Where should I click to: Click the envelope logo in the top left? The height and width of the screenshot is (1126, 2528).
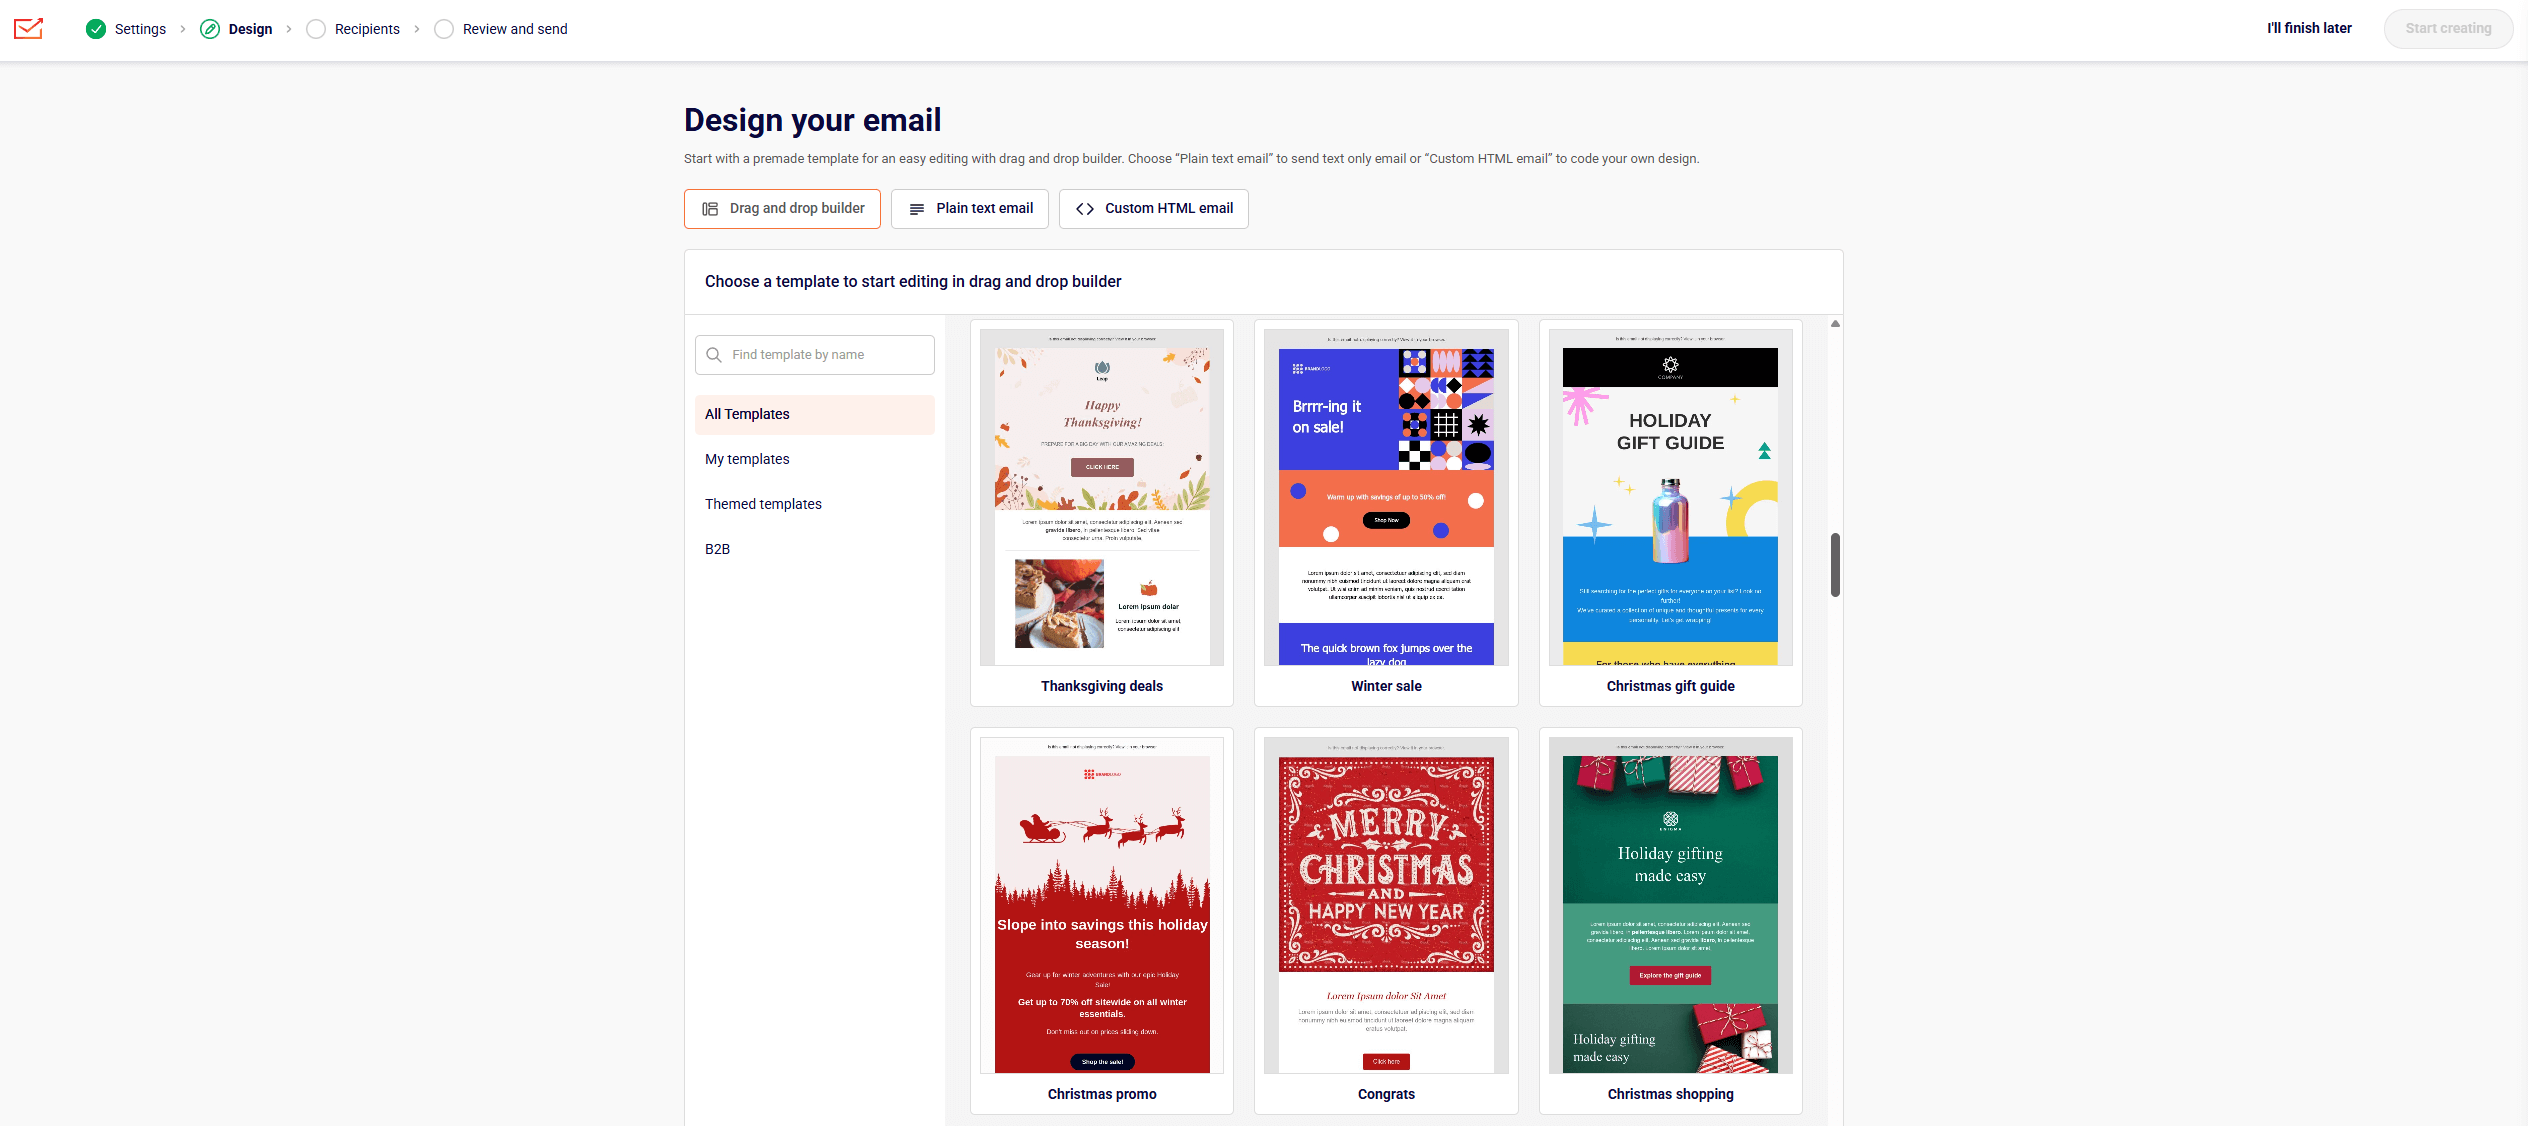28,29
